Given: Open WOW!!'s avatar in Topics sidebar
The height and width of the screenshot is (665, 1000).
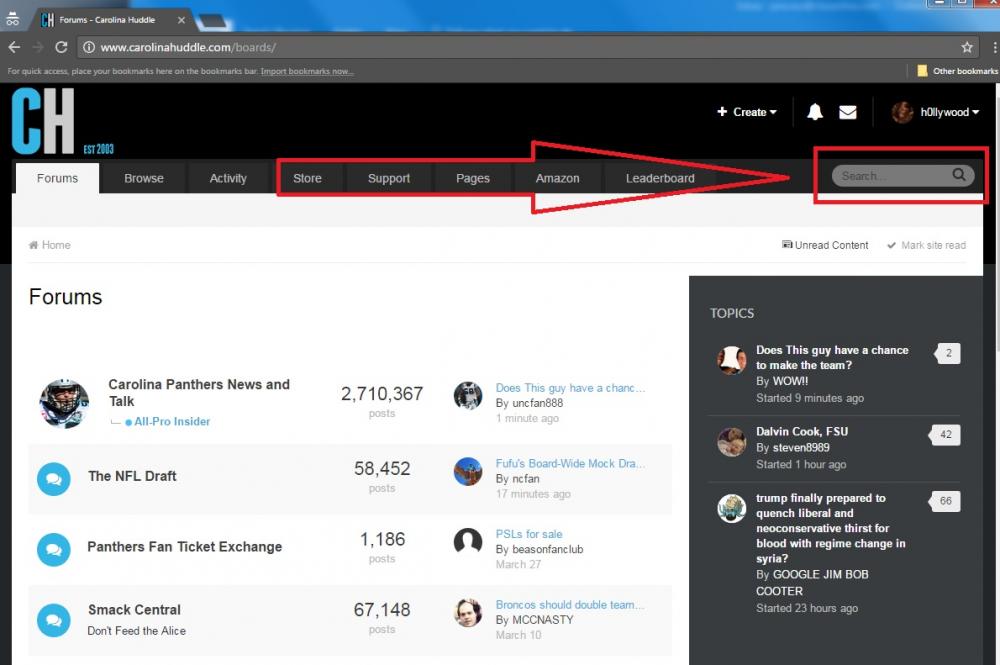Looking at the screenshot, I should [732, 360].
